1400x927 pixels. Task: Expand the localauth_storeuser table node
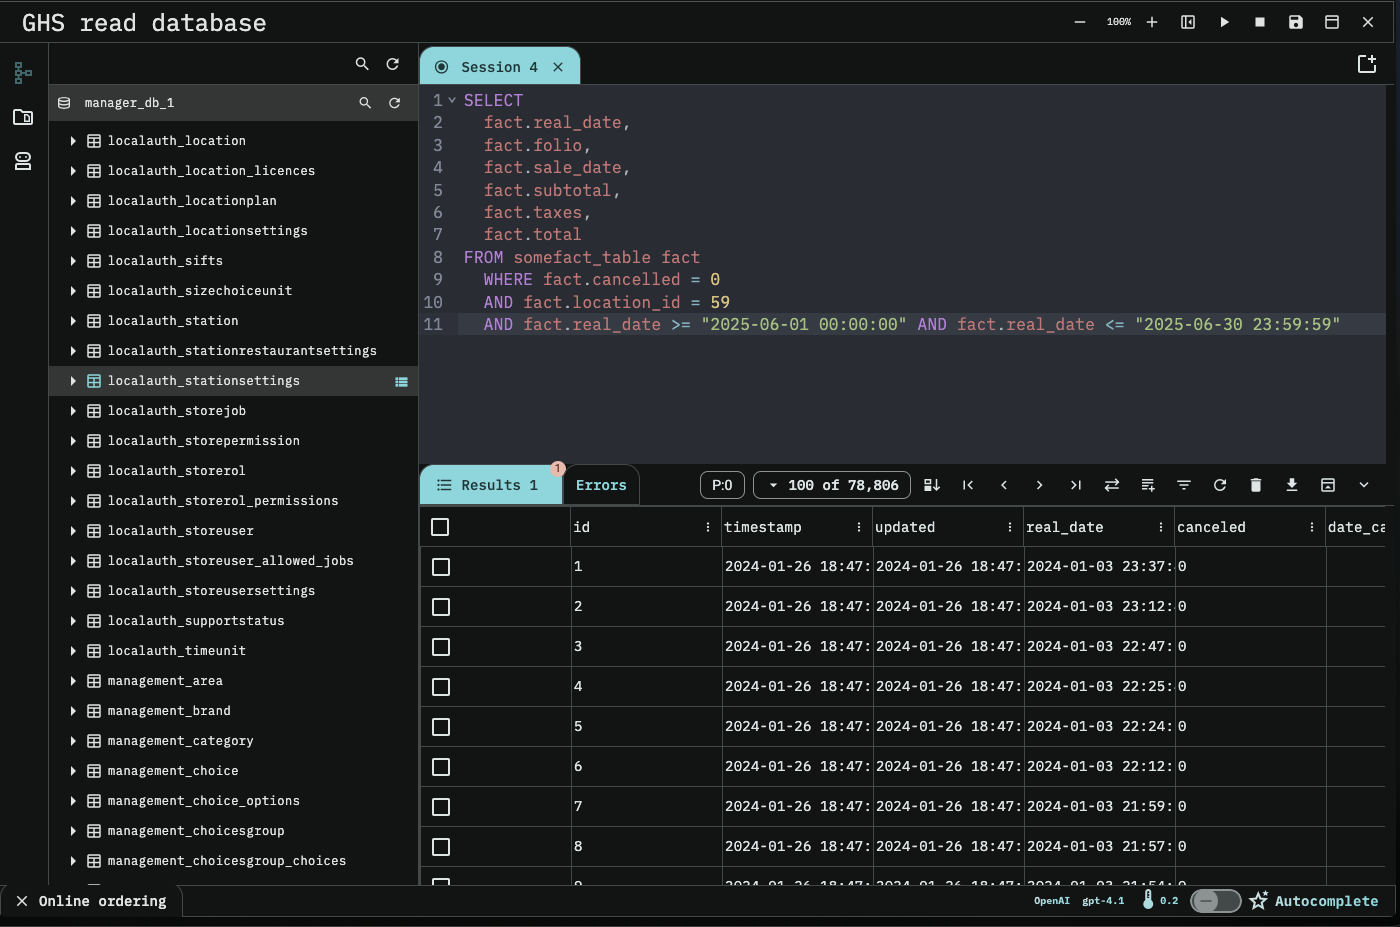pyautogui.click(x=73, y=531)
